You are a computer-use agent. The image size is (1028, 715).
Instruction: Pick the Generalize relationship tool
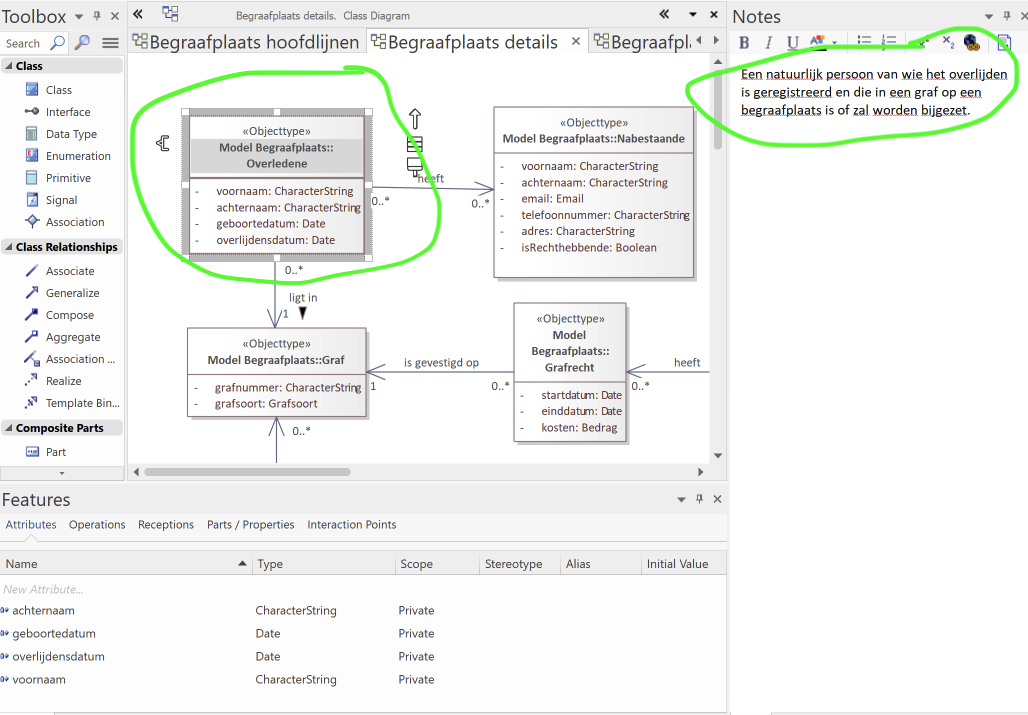tap(72, 293)
